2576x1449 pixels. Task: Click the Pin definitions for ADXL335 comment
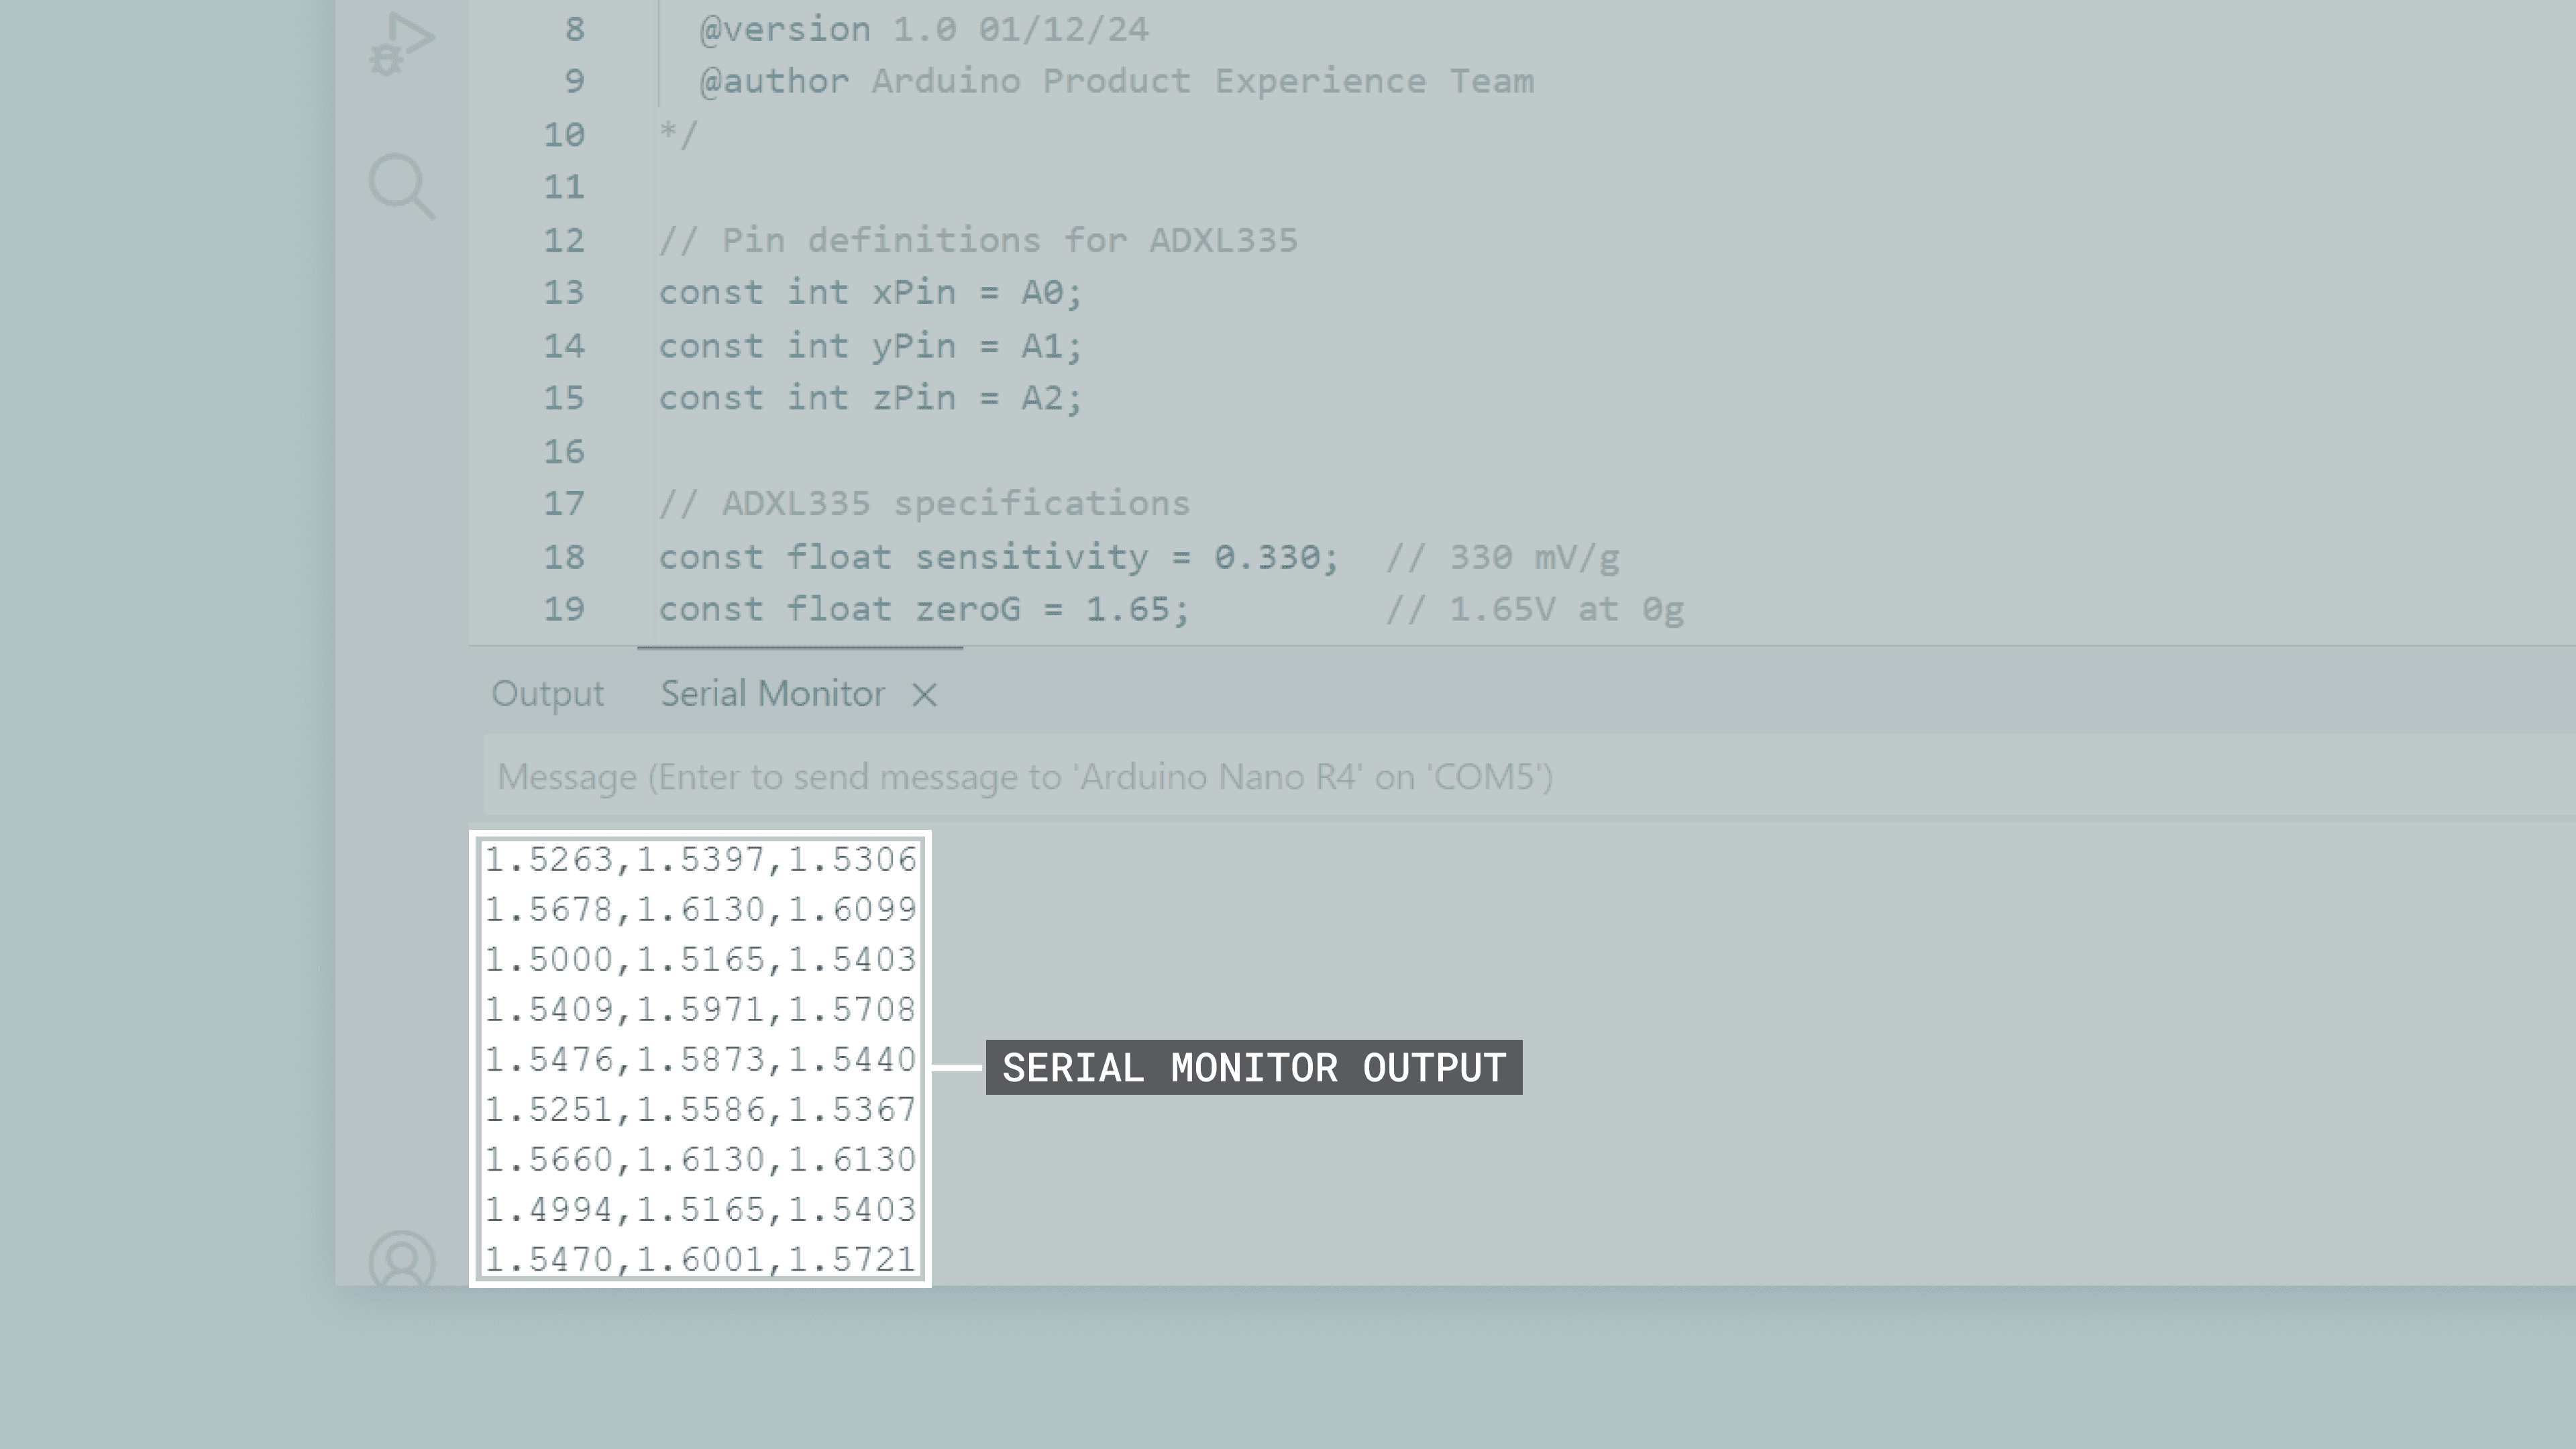point(978,241)
